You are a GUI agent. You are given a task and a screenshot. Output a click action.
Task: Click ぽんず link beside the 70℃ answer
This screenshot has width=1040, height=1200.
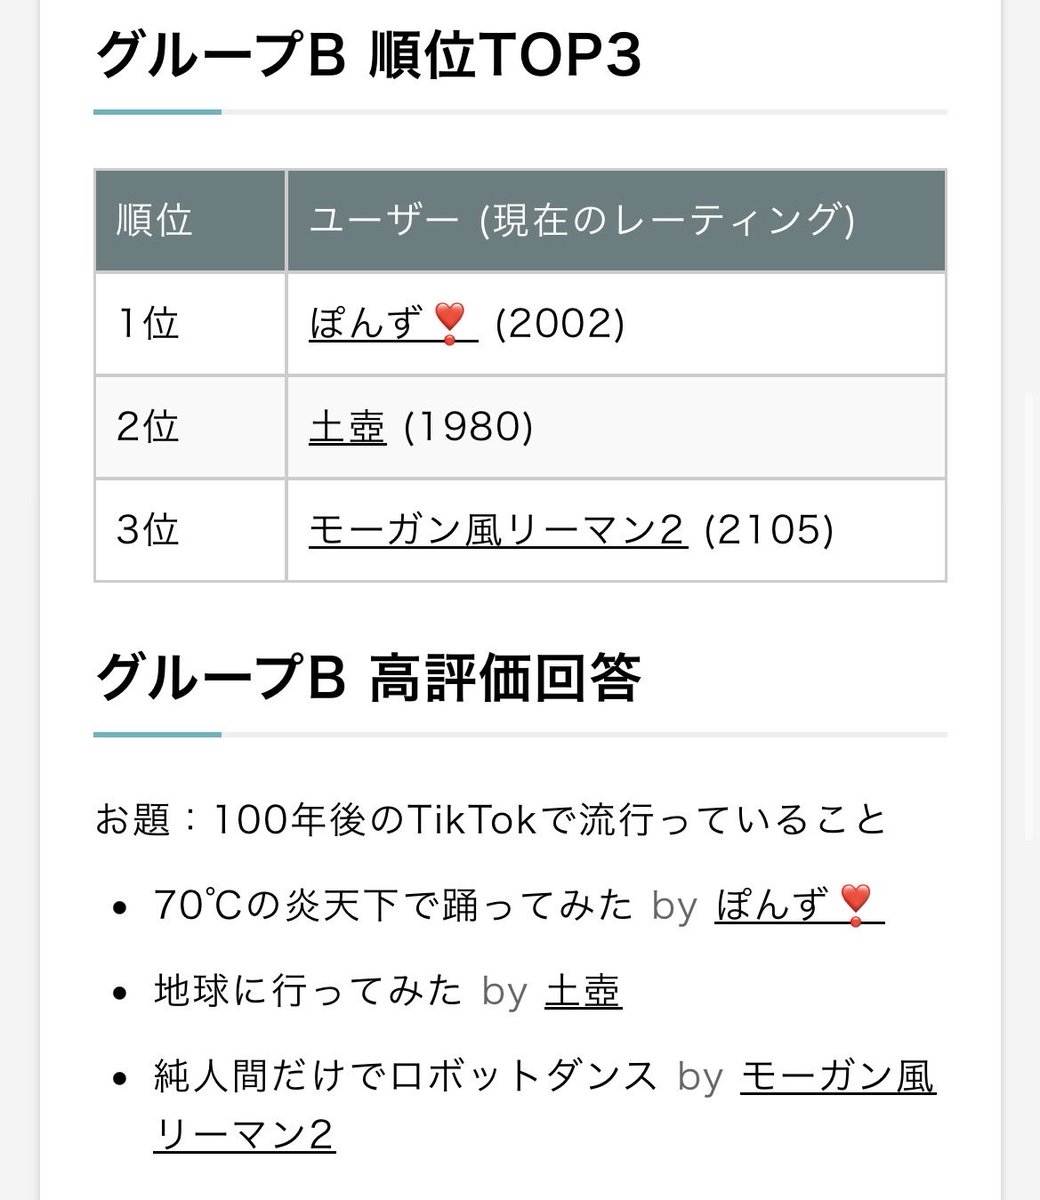coord(799,905)
